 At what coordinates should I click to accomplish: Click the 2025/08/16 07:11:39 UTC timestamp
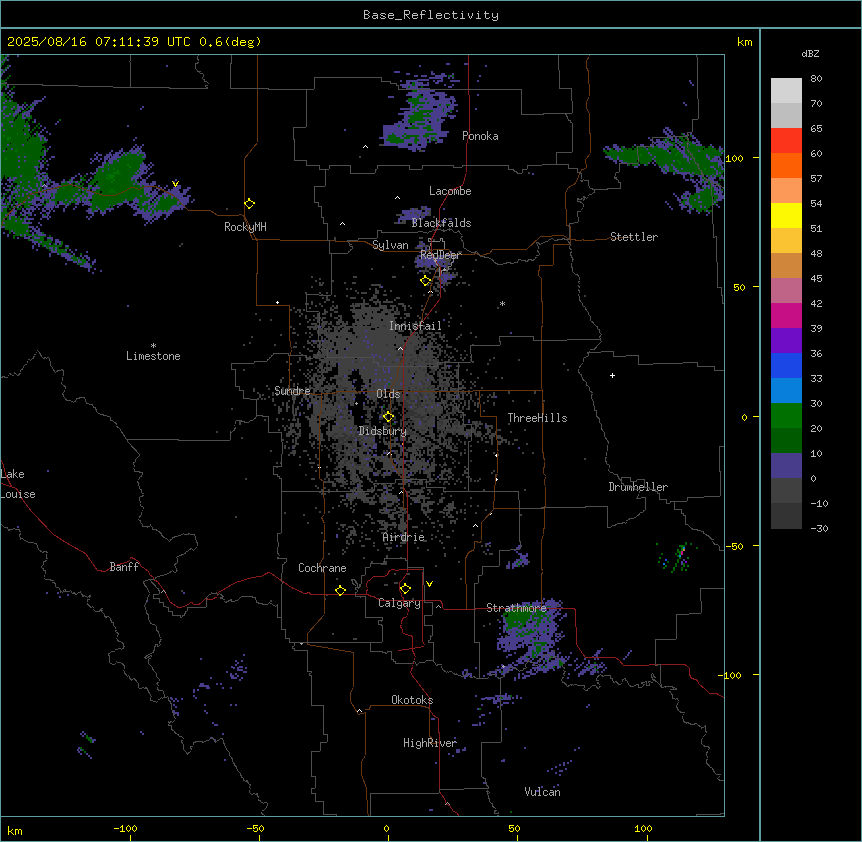[99, 42]
